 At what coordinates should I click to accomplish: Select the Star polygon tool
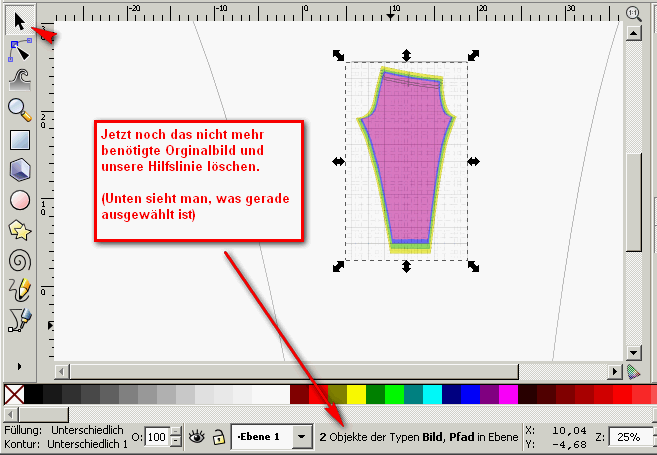19,230
